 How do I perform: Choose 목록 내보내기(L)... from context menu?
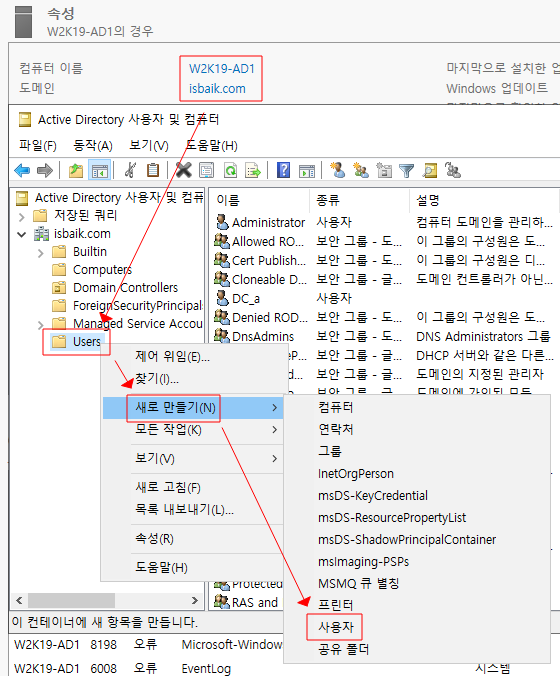coord(185,509)
